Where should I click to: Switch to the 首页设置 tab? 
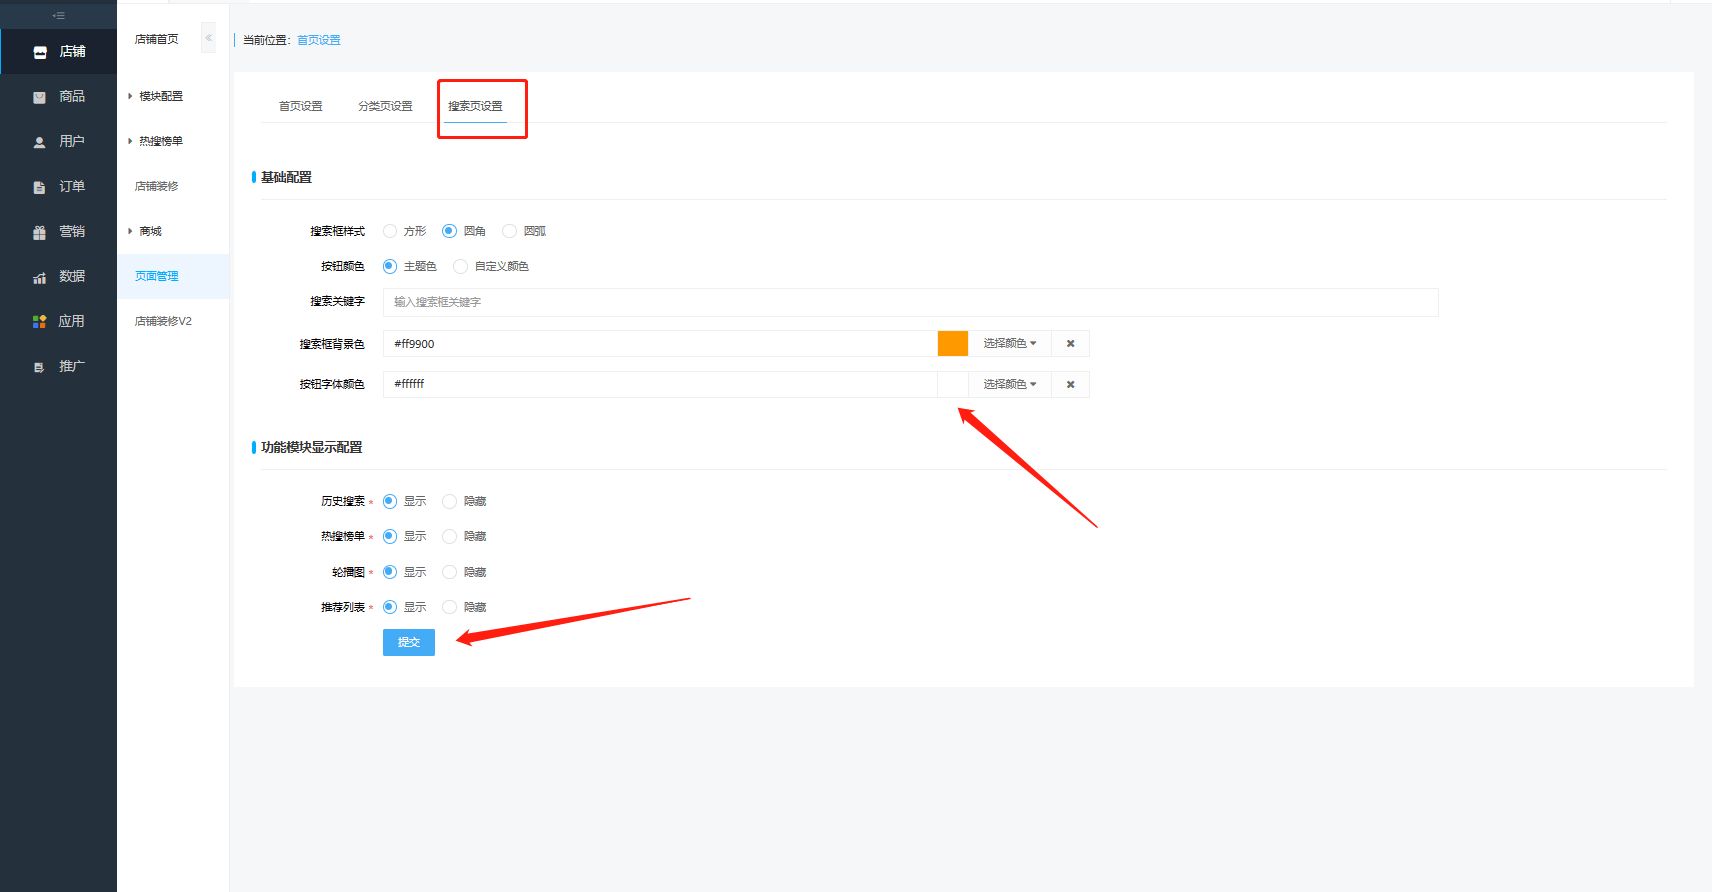pos(300,106)
